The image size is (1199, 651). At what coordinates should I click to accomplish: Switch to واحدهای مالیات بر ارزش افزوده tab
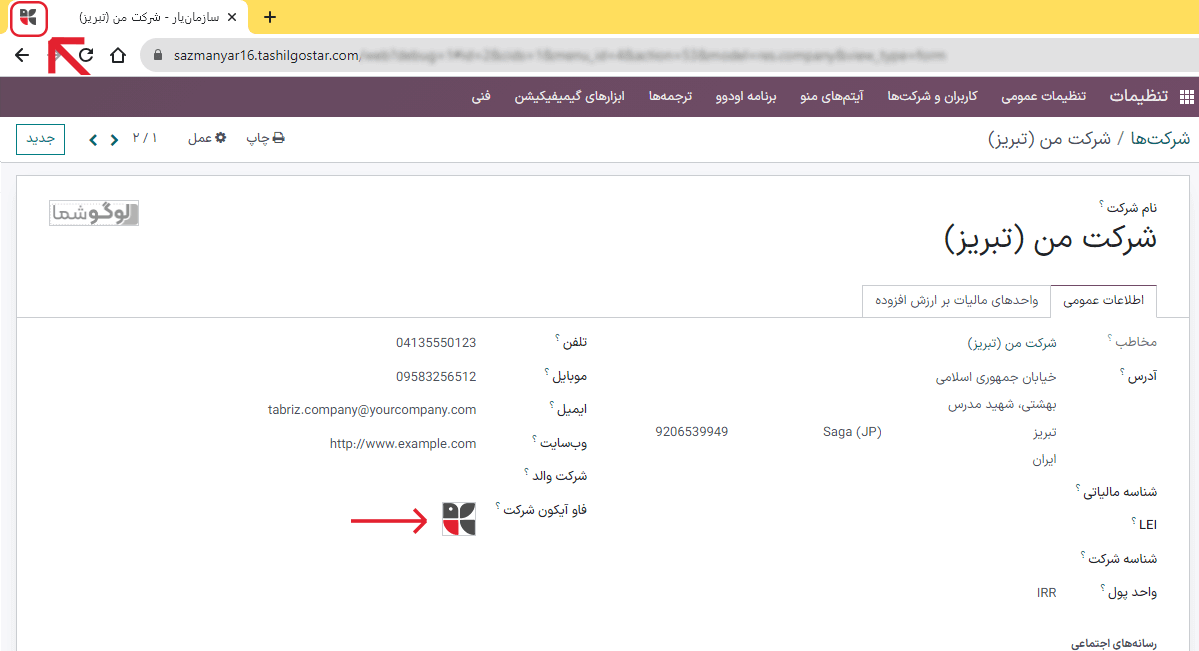click(956, 300)
